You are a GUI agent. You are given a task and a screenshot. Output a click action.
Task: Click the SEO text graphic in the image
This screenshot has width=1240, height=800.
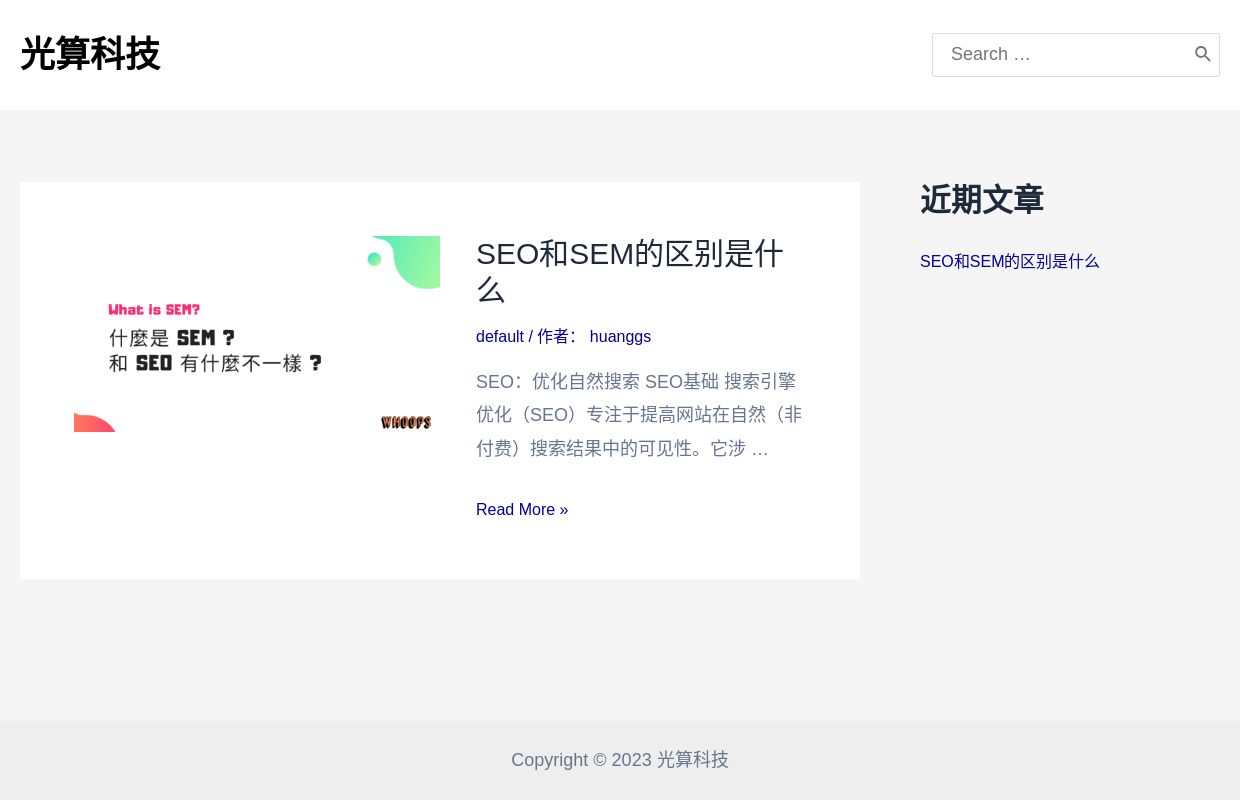coord(154,363)
